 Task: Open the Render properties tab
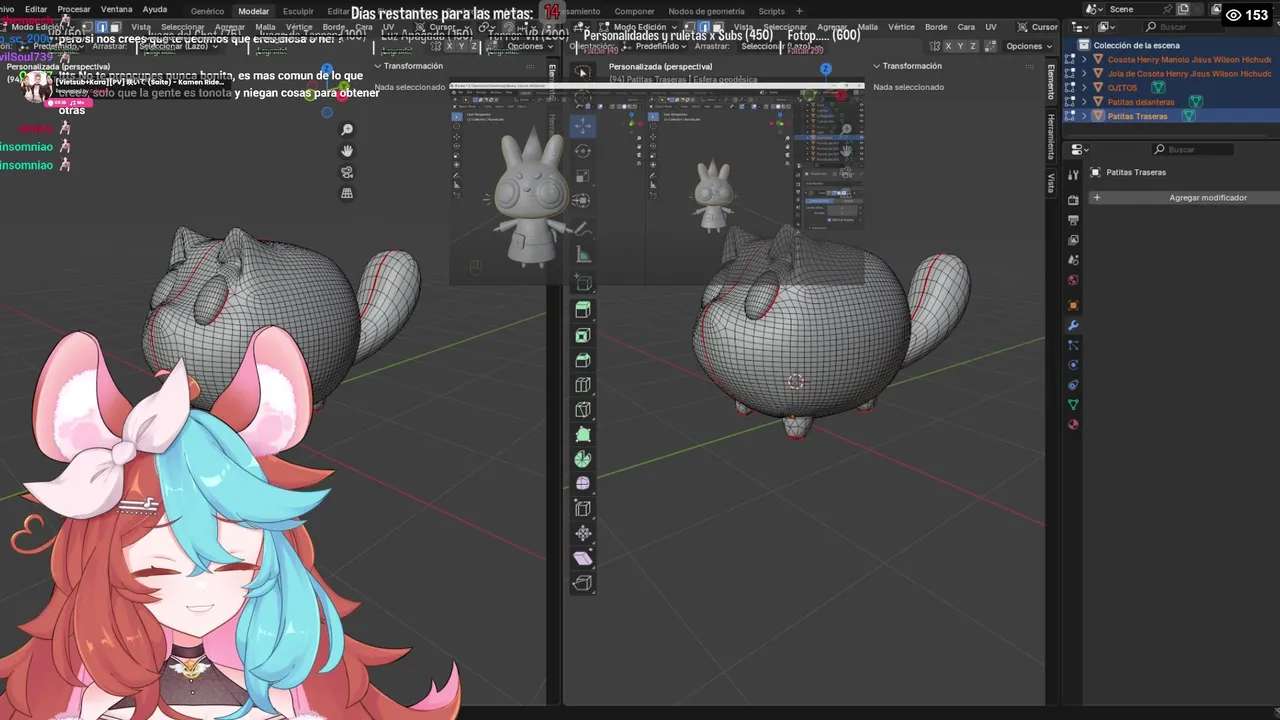point(1073,200)
